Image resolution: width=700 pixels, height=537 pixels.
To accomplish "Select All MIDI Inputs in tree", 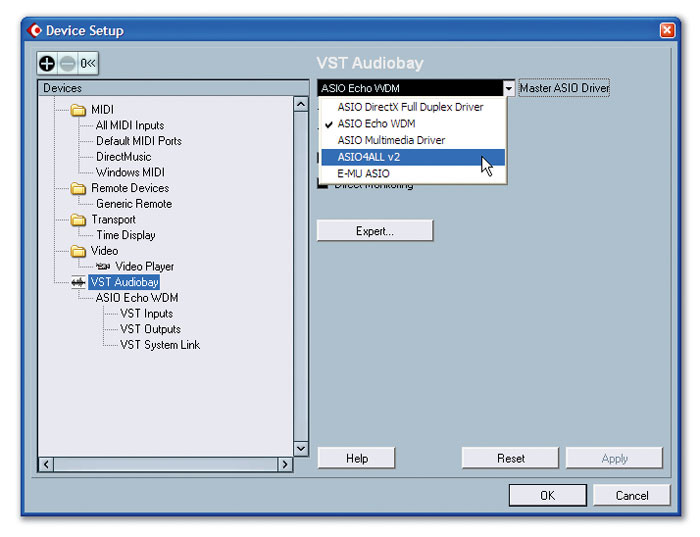I will [x=130, y=125].
